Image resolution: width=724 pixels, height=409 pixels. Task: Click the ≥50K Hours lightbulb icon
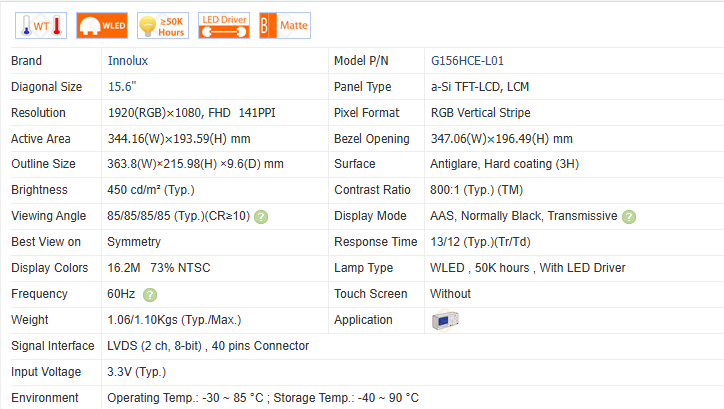(x=162, y=25)
